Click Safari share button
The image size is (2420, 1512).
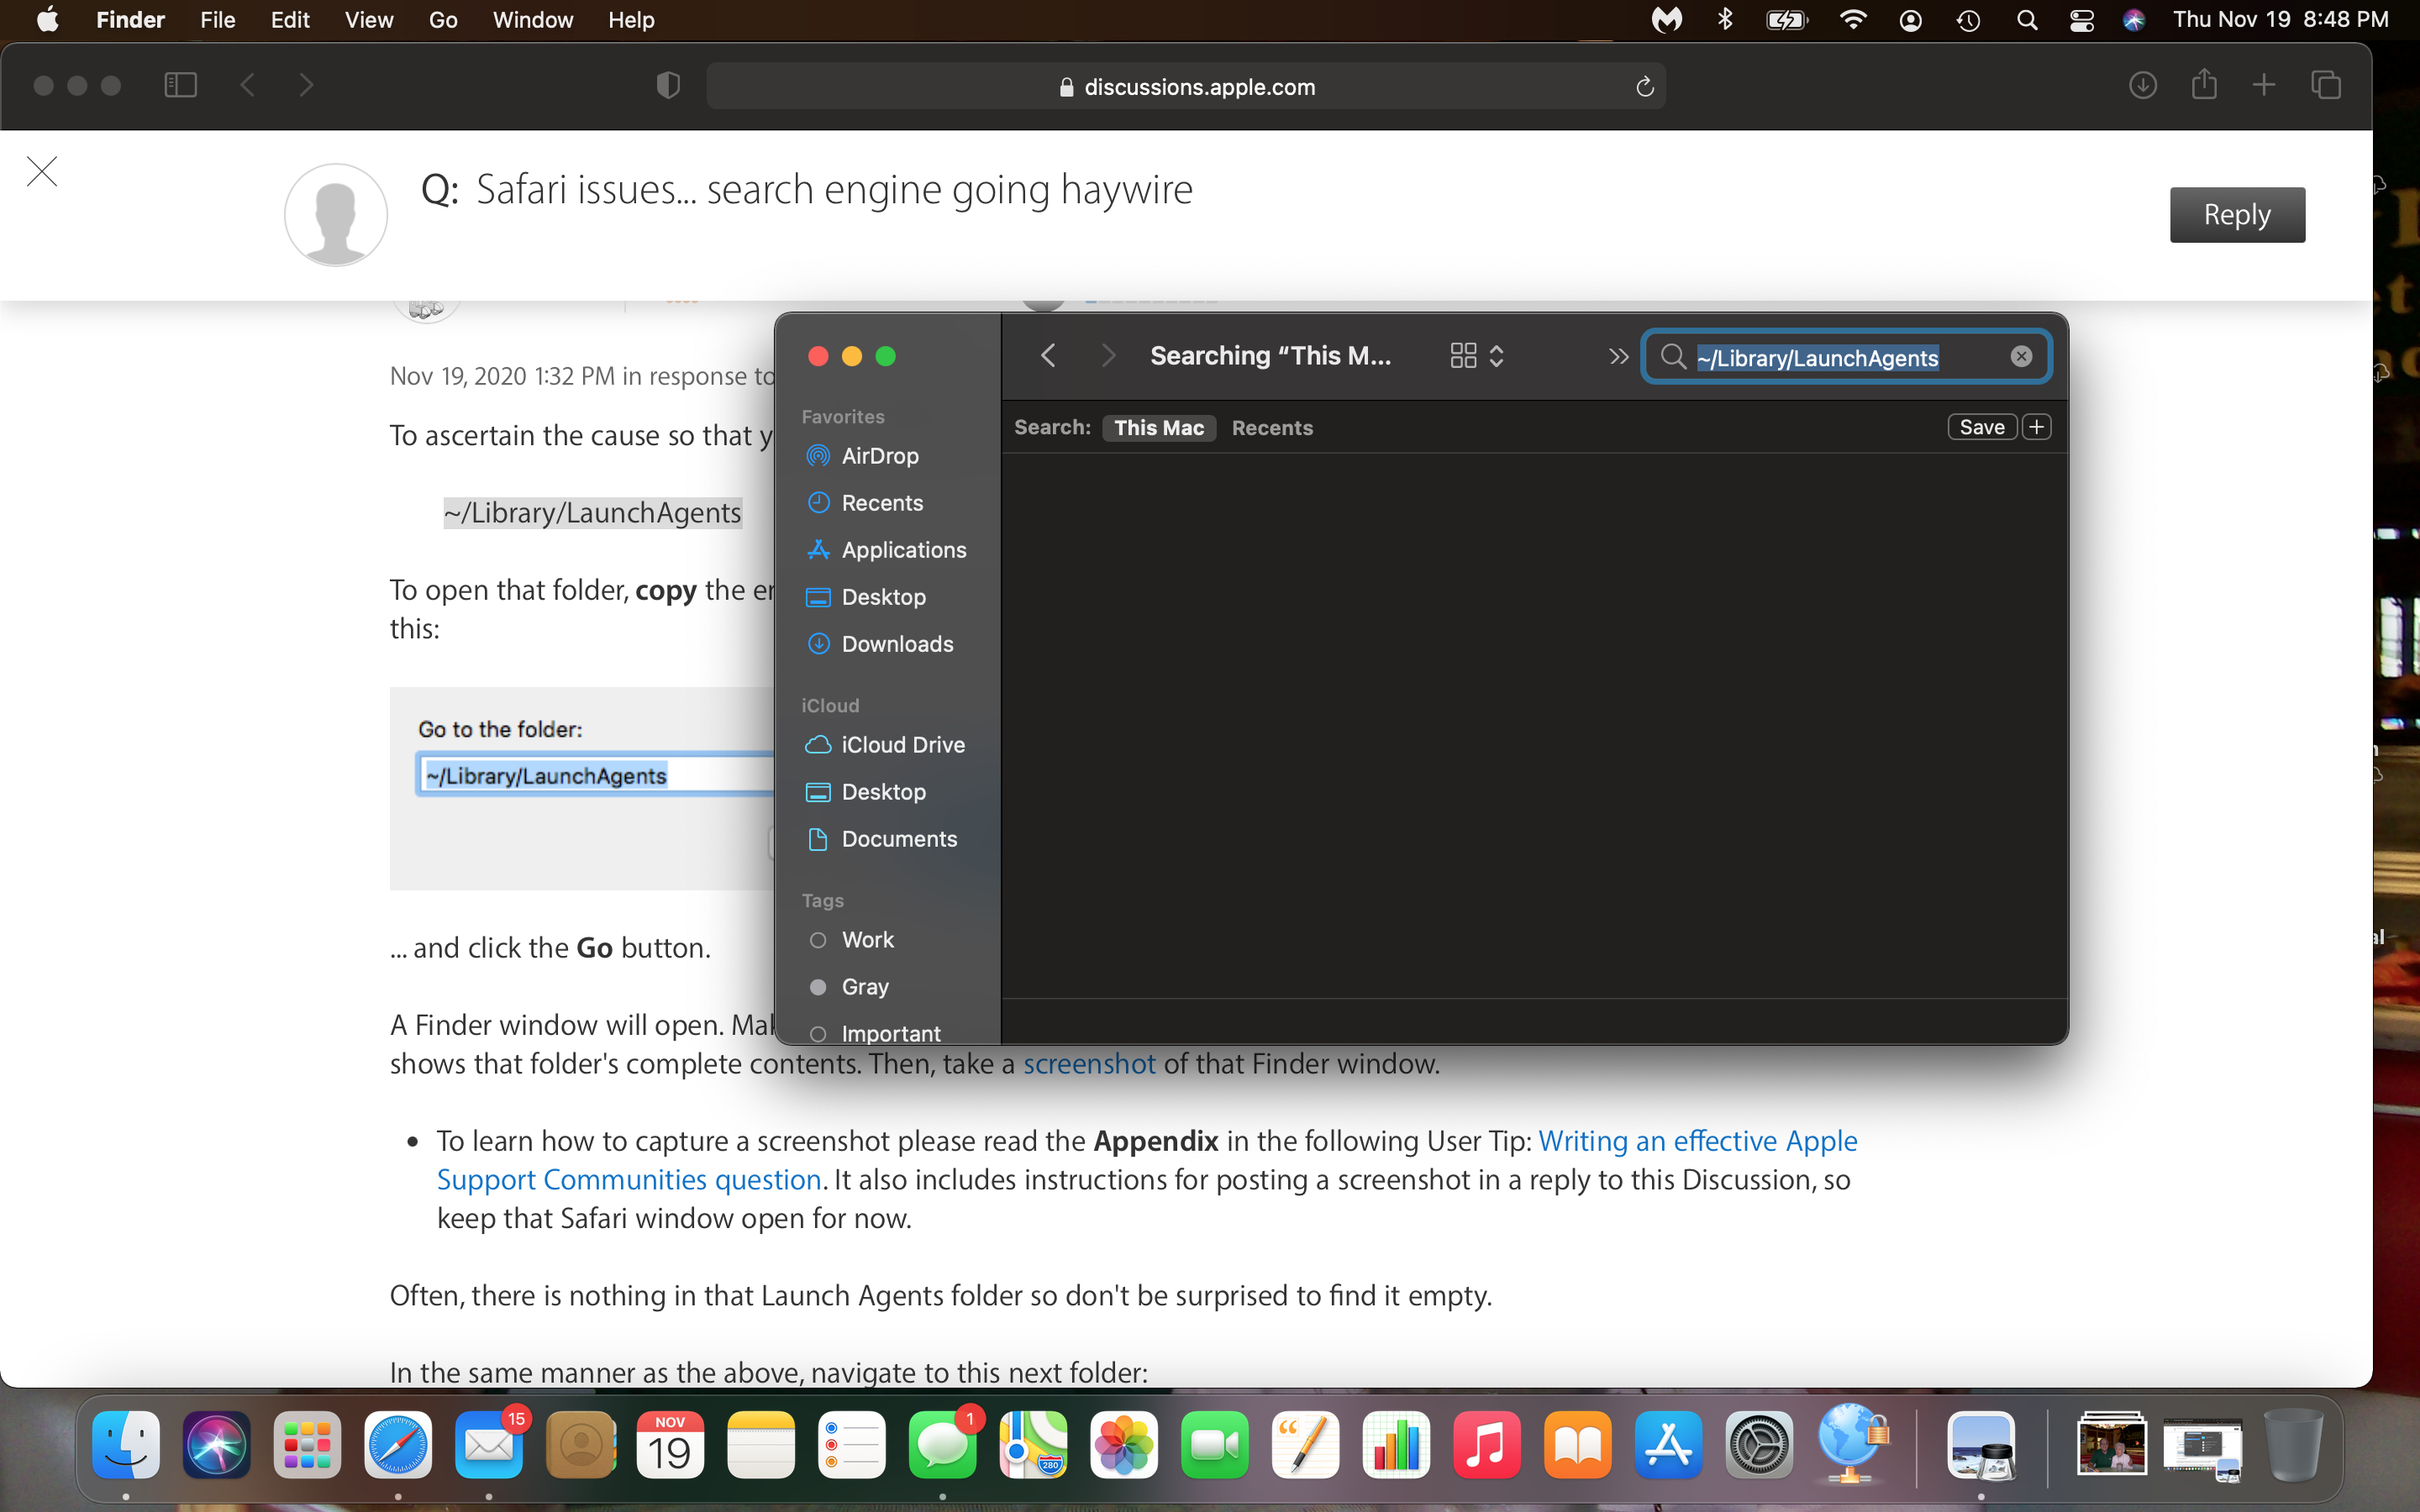tap(2204, 85)
